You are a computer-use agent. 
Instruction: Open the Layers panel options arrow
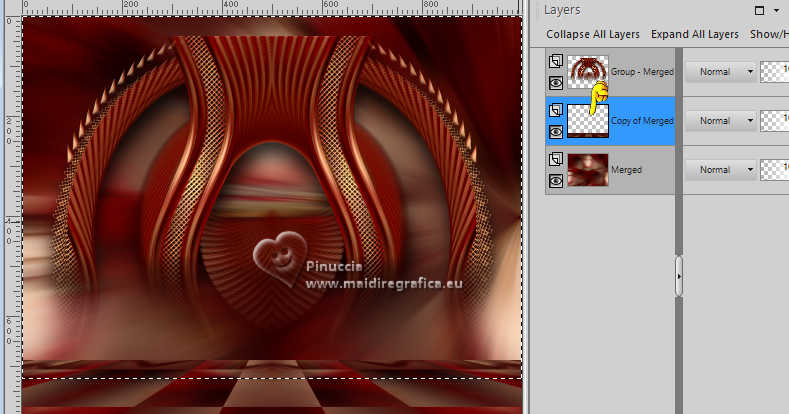tap(777, 11)
